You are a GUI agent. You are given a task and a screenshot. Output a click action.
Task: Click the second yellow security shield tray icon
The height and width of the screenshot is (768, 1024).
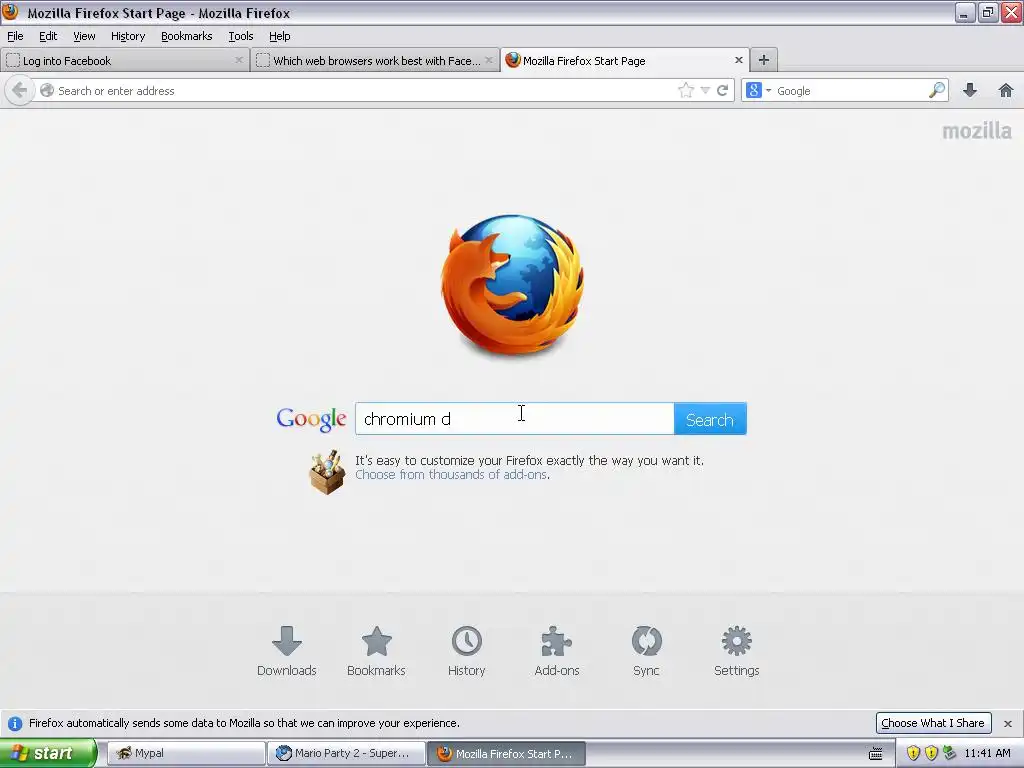931,753
